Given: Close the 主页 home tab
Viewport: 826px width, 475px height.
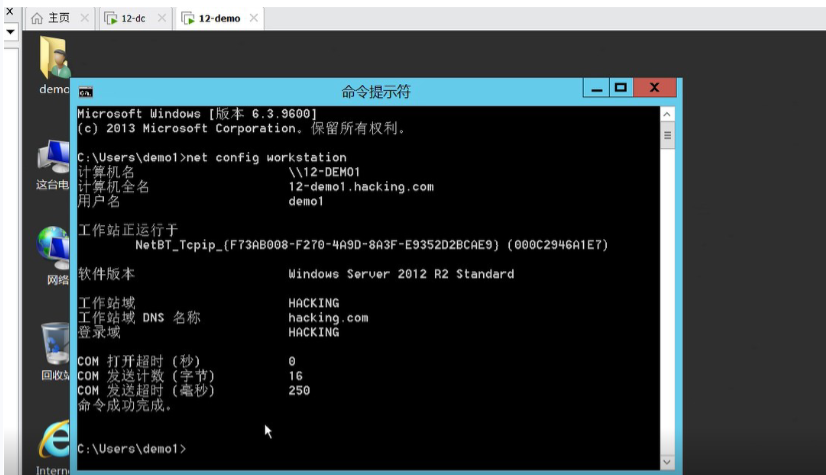Looking at the screenshot, I should (x=83, y=19).
